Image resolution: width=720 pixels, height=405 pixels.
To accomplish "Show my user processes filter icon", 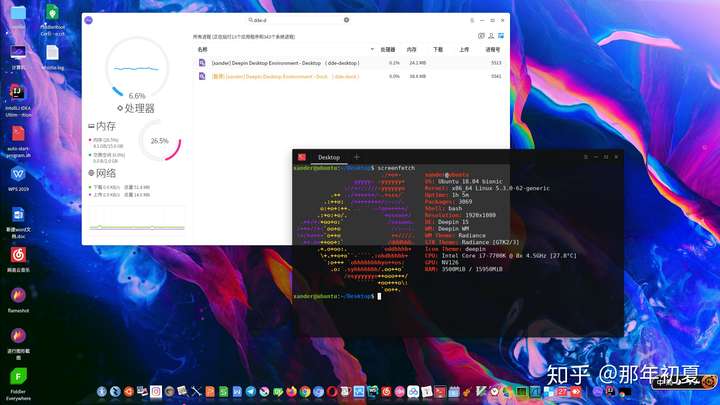I will [x=491, y=36].
